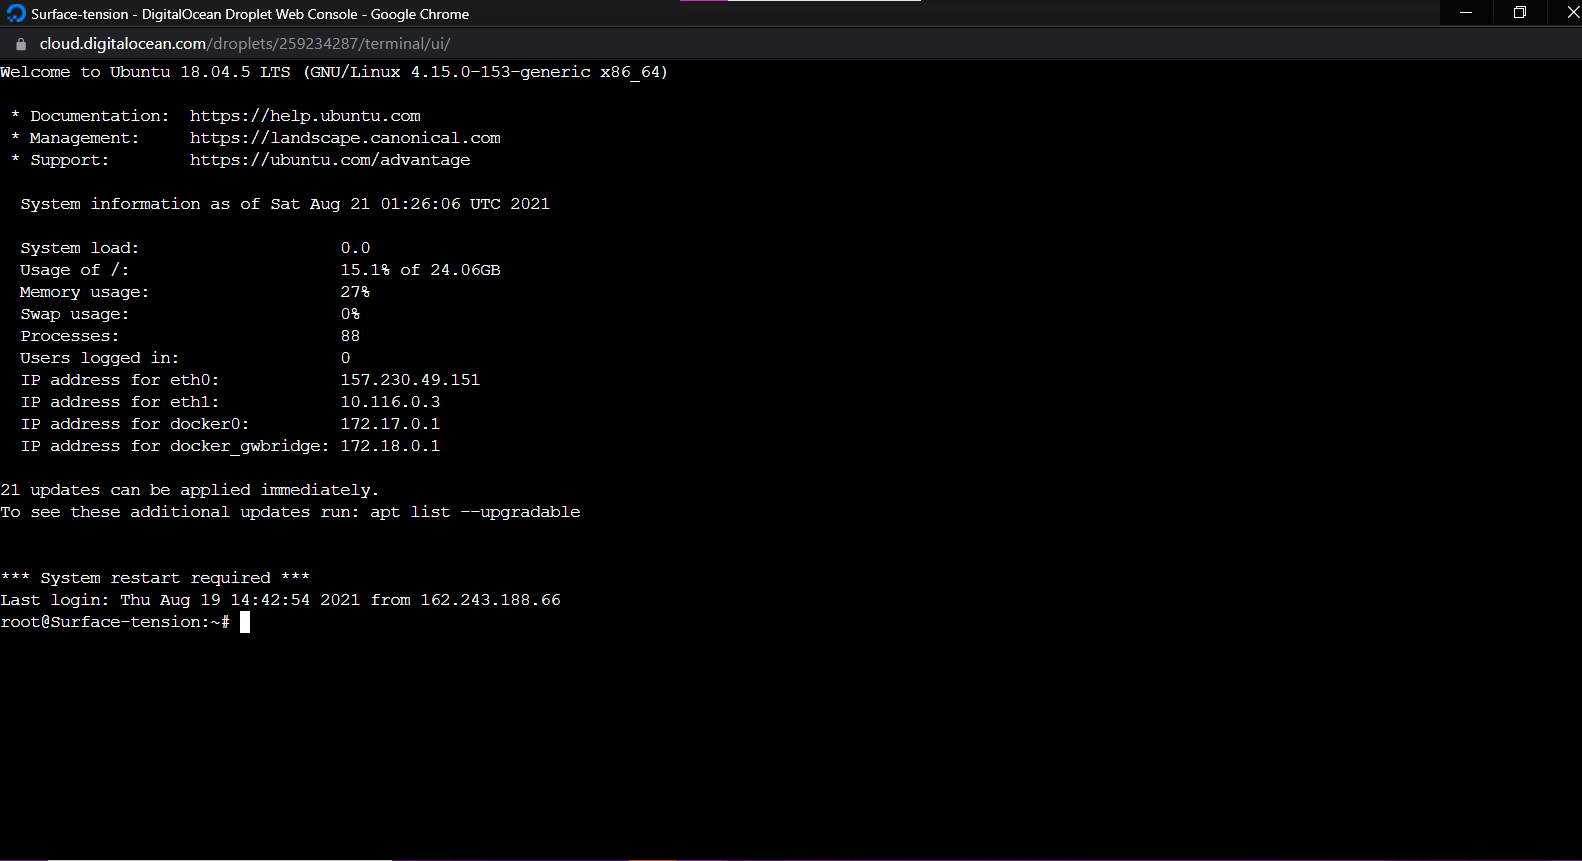This screenshot has width=1582, height=861.
Task: Click the cloud.digitalocean.com URL in address bar
Action: coord(245,44)
